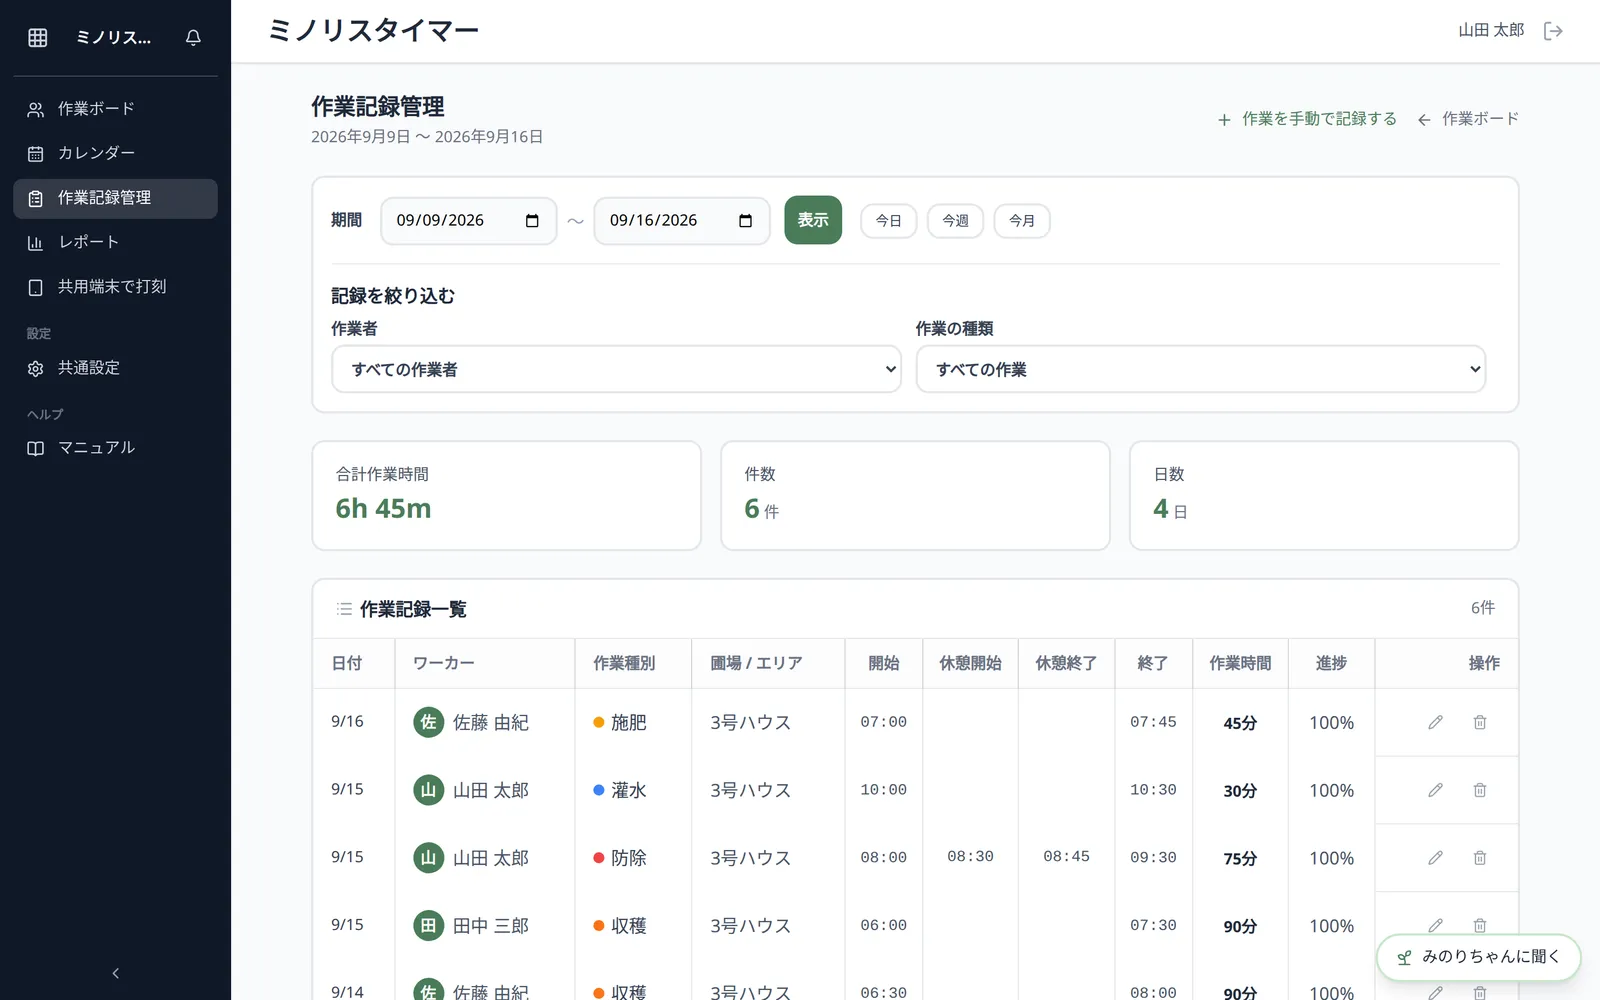Edit the 9/15 灌水 record
Viewport: 1600px width, 1000px height.
tap(1435, 790)
